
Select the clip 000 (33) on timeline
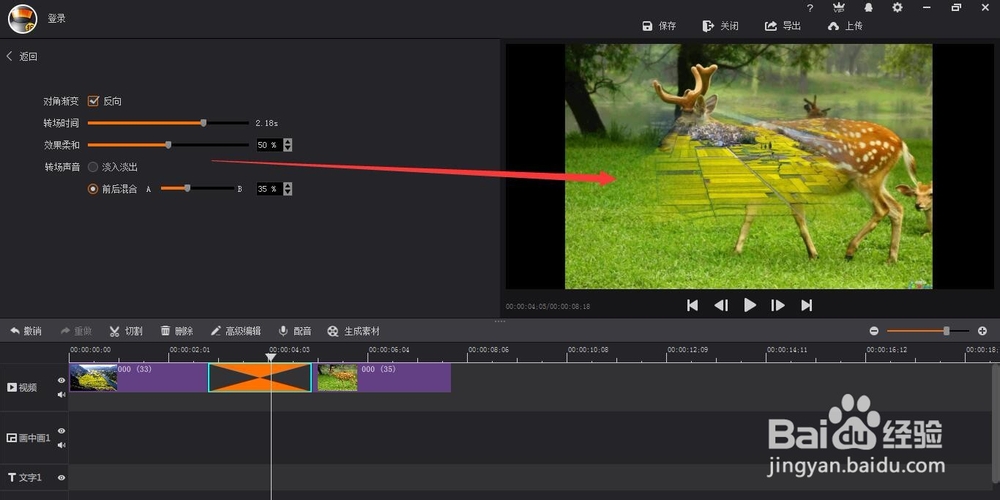tap(138, 378)
